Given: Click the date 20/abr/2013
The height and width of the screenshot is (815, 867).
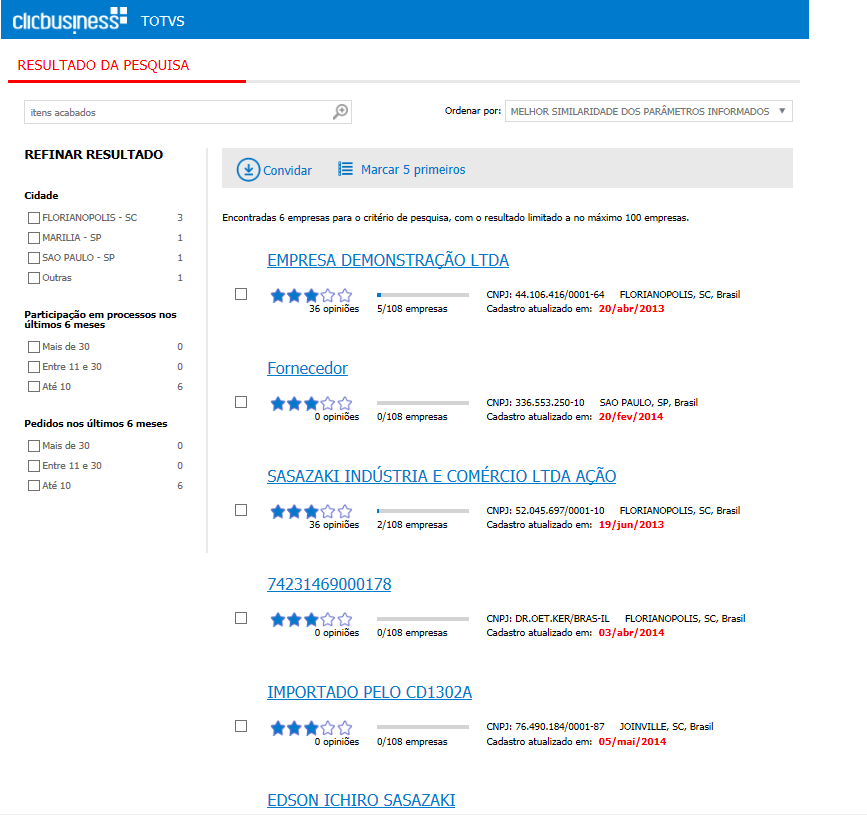Looking at the screenshot, I should pos(631,309).
